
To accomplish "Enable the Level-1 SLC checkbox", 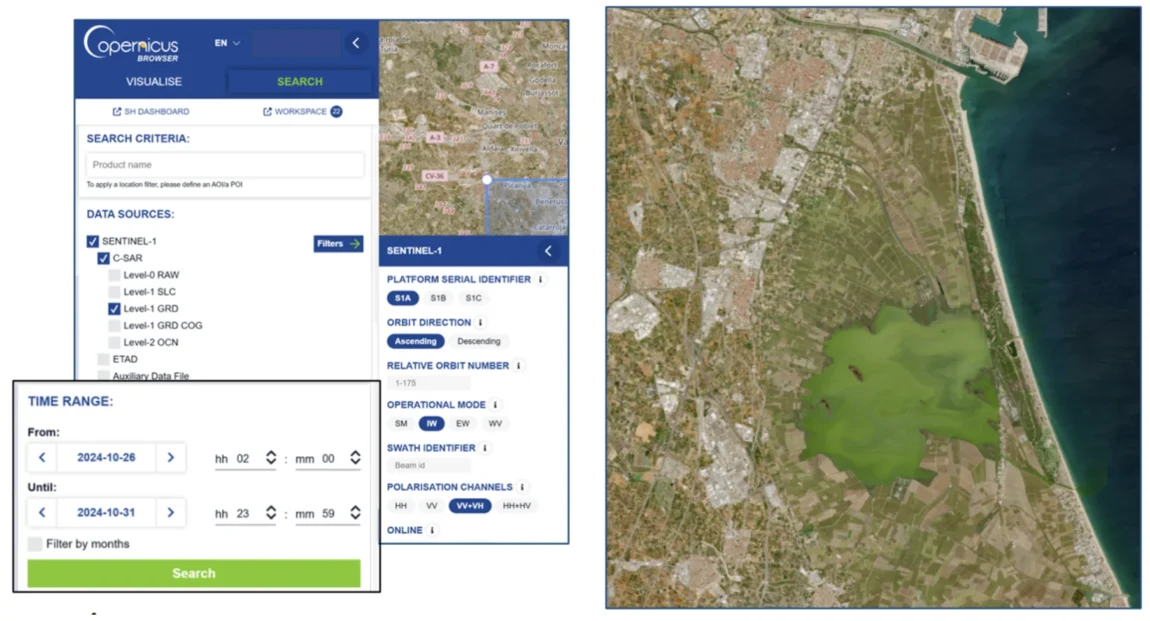I will pyautogui.click(x=114, y=292).
